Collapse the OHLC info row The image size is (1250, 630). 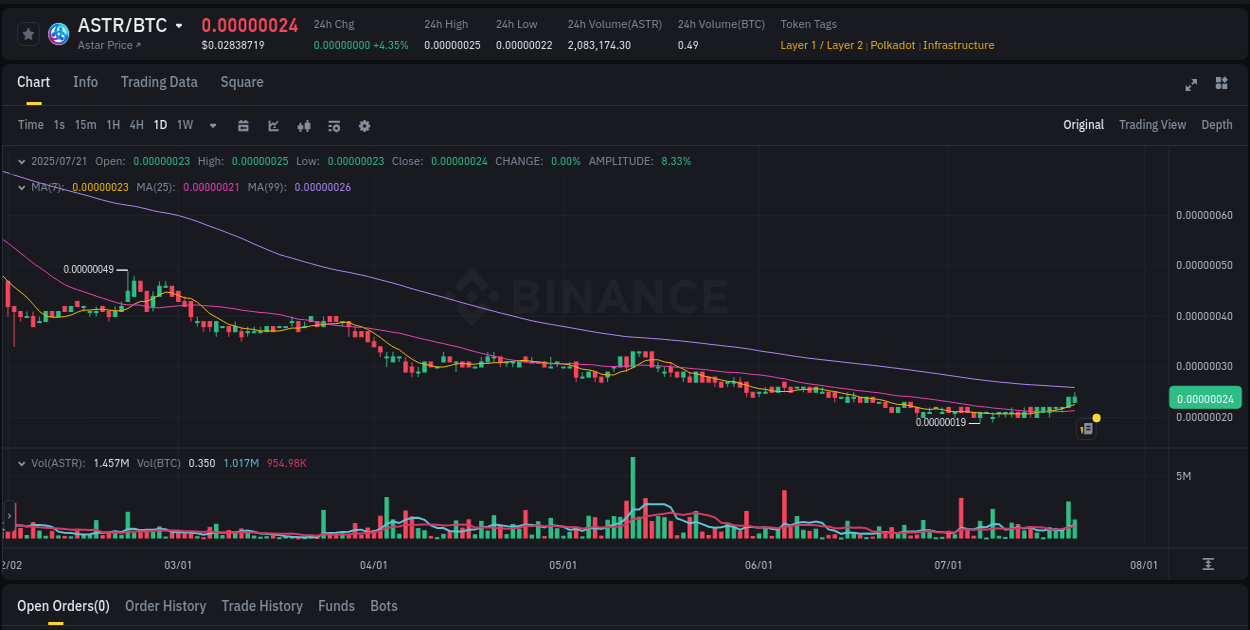(x=22, y=160)
